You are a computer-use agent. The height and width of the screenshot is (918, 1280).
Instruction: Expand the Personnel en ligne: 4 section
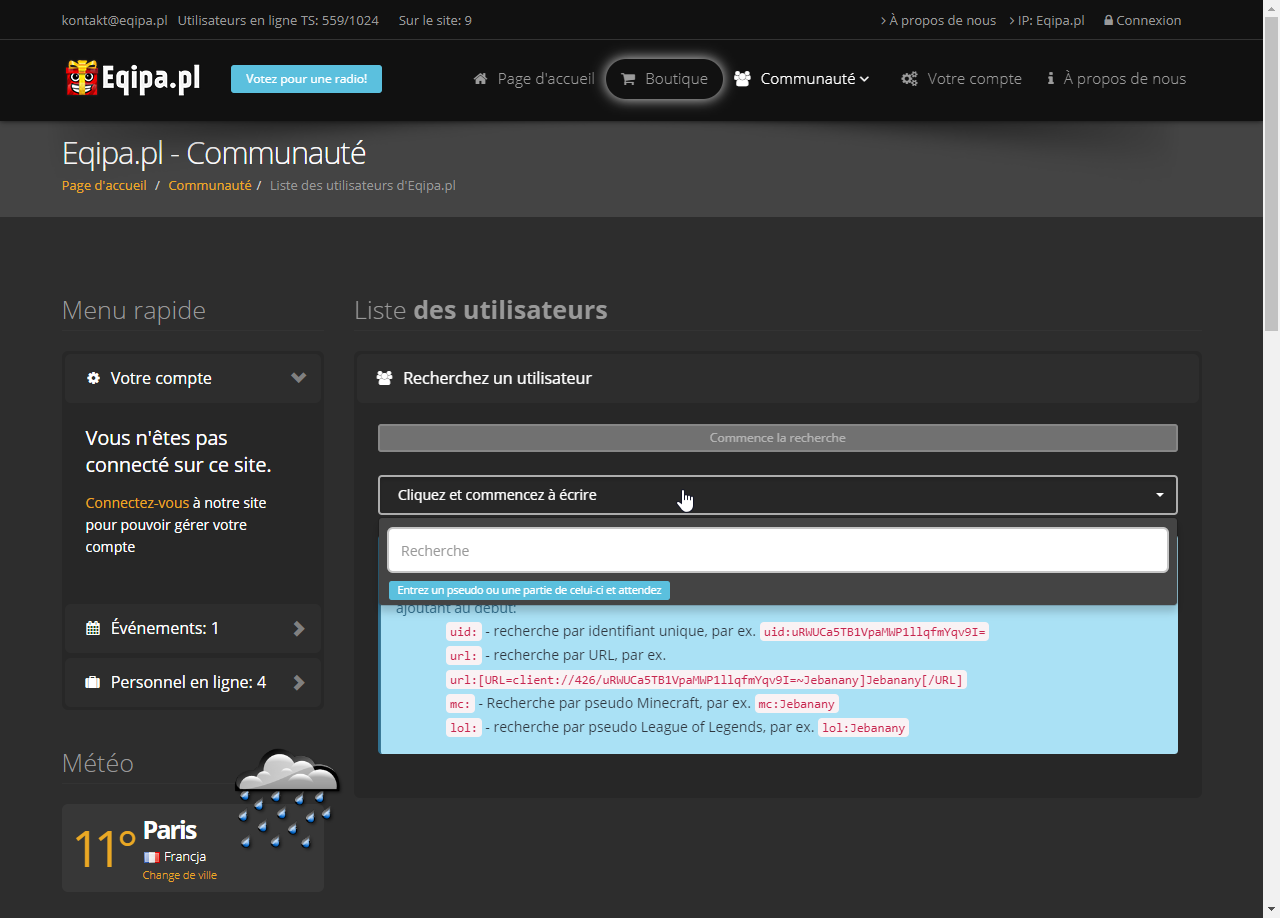pos(298,683)
